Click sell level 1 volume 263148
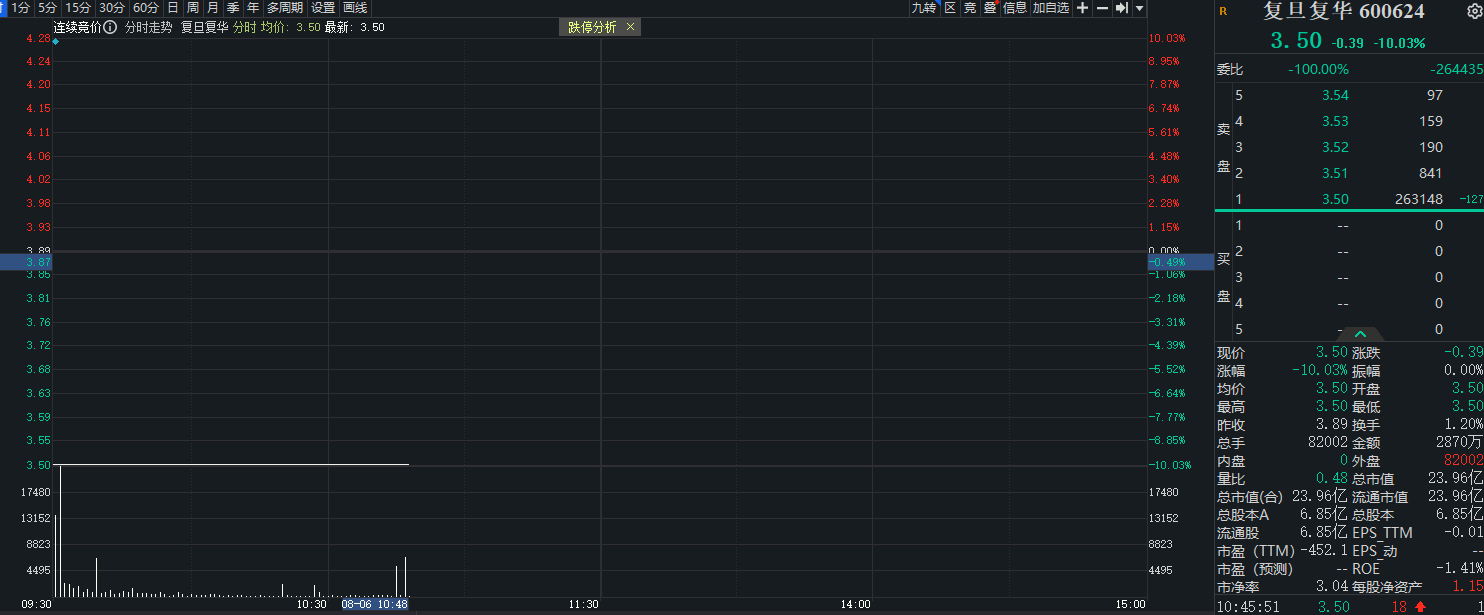This screenshot has height=615, width=1484. (1419, 199)
